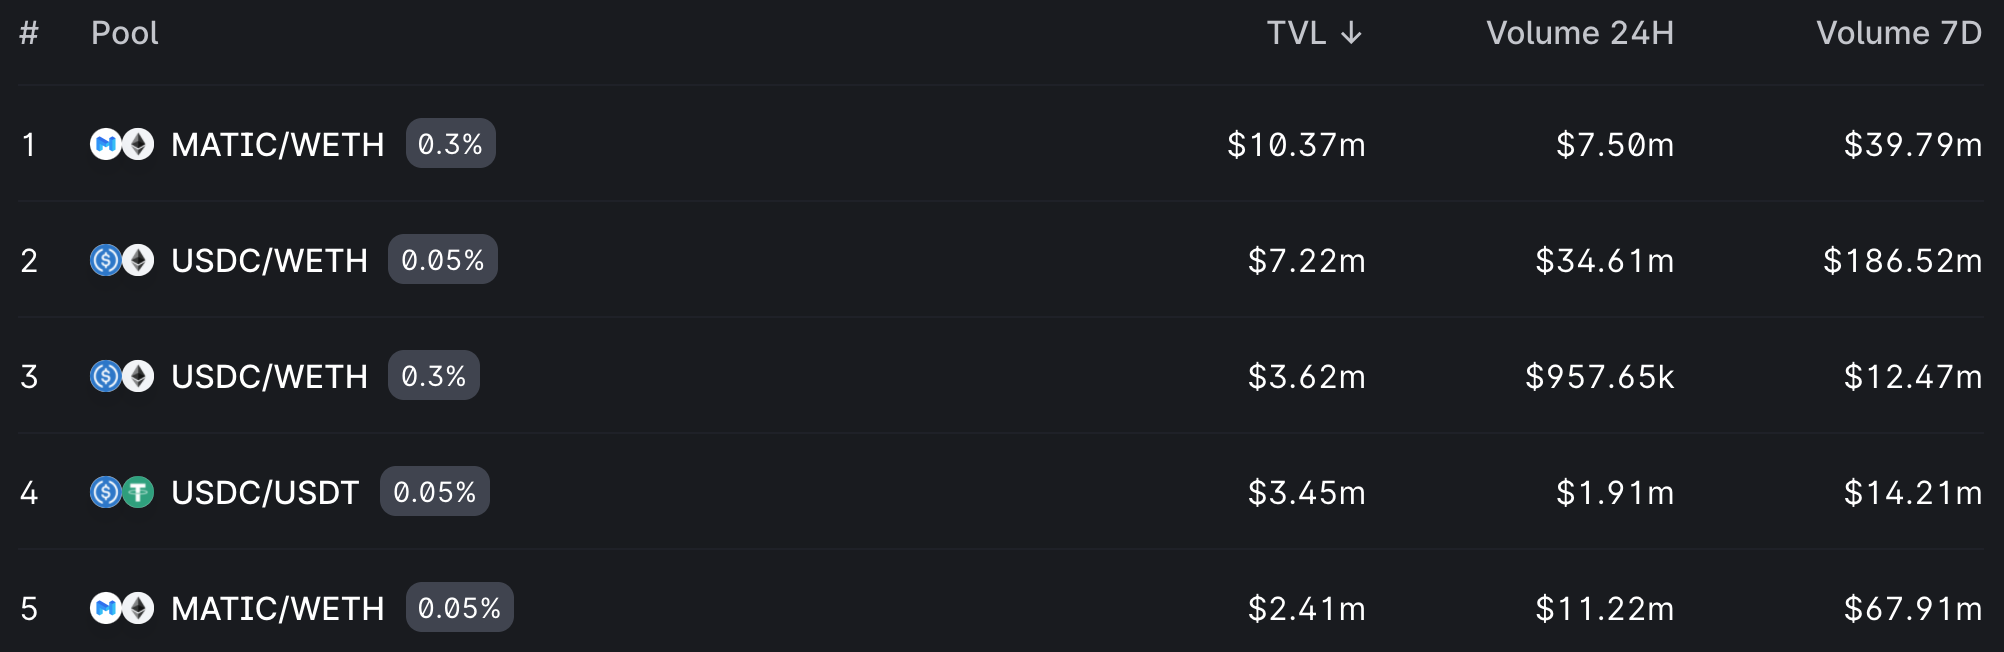The height and width of the screenshot is (652, 2004).
Task: Click the TVL sort arrow icon
Action: click(1351, 33)
